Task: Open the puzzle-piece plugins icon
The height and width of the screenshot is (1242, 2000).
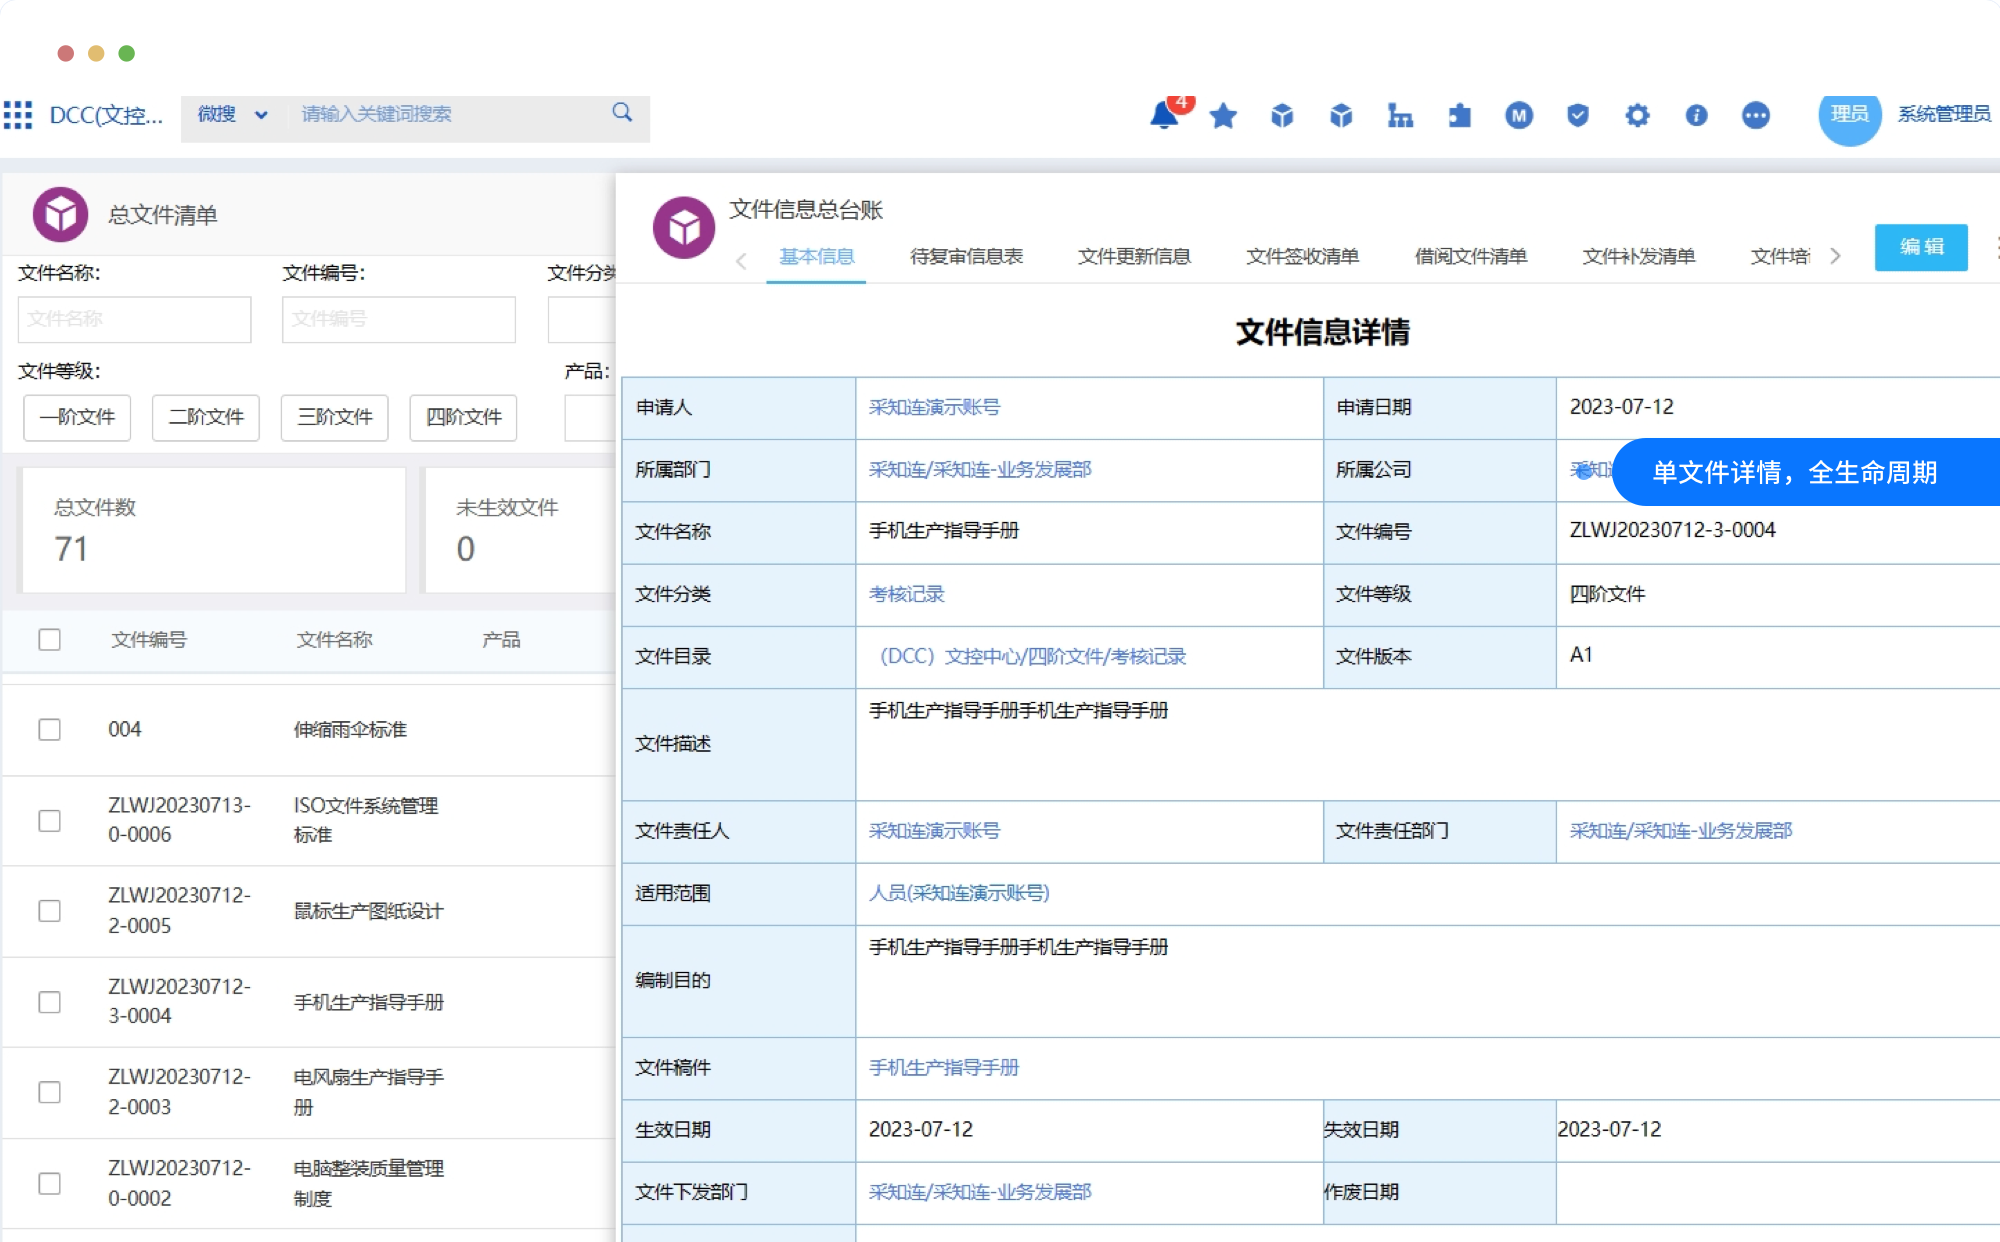Action: (1460, 116)
